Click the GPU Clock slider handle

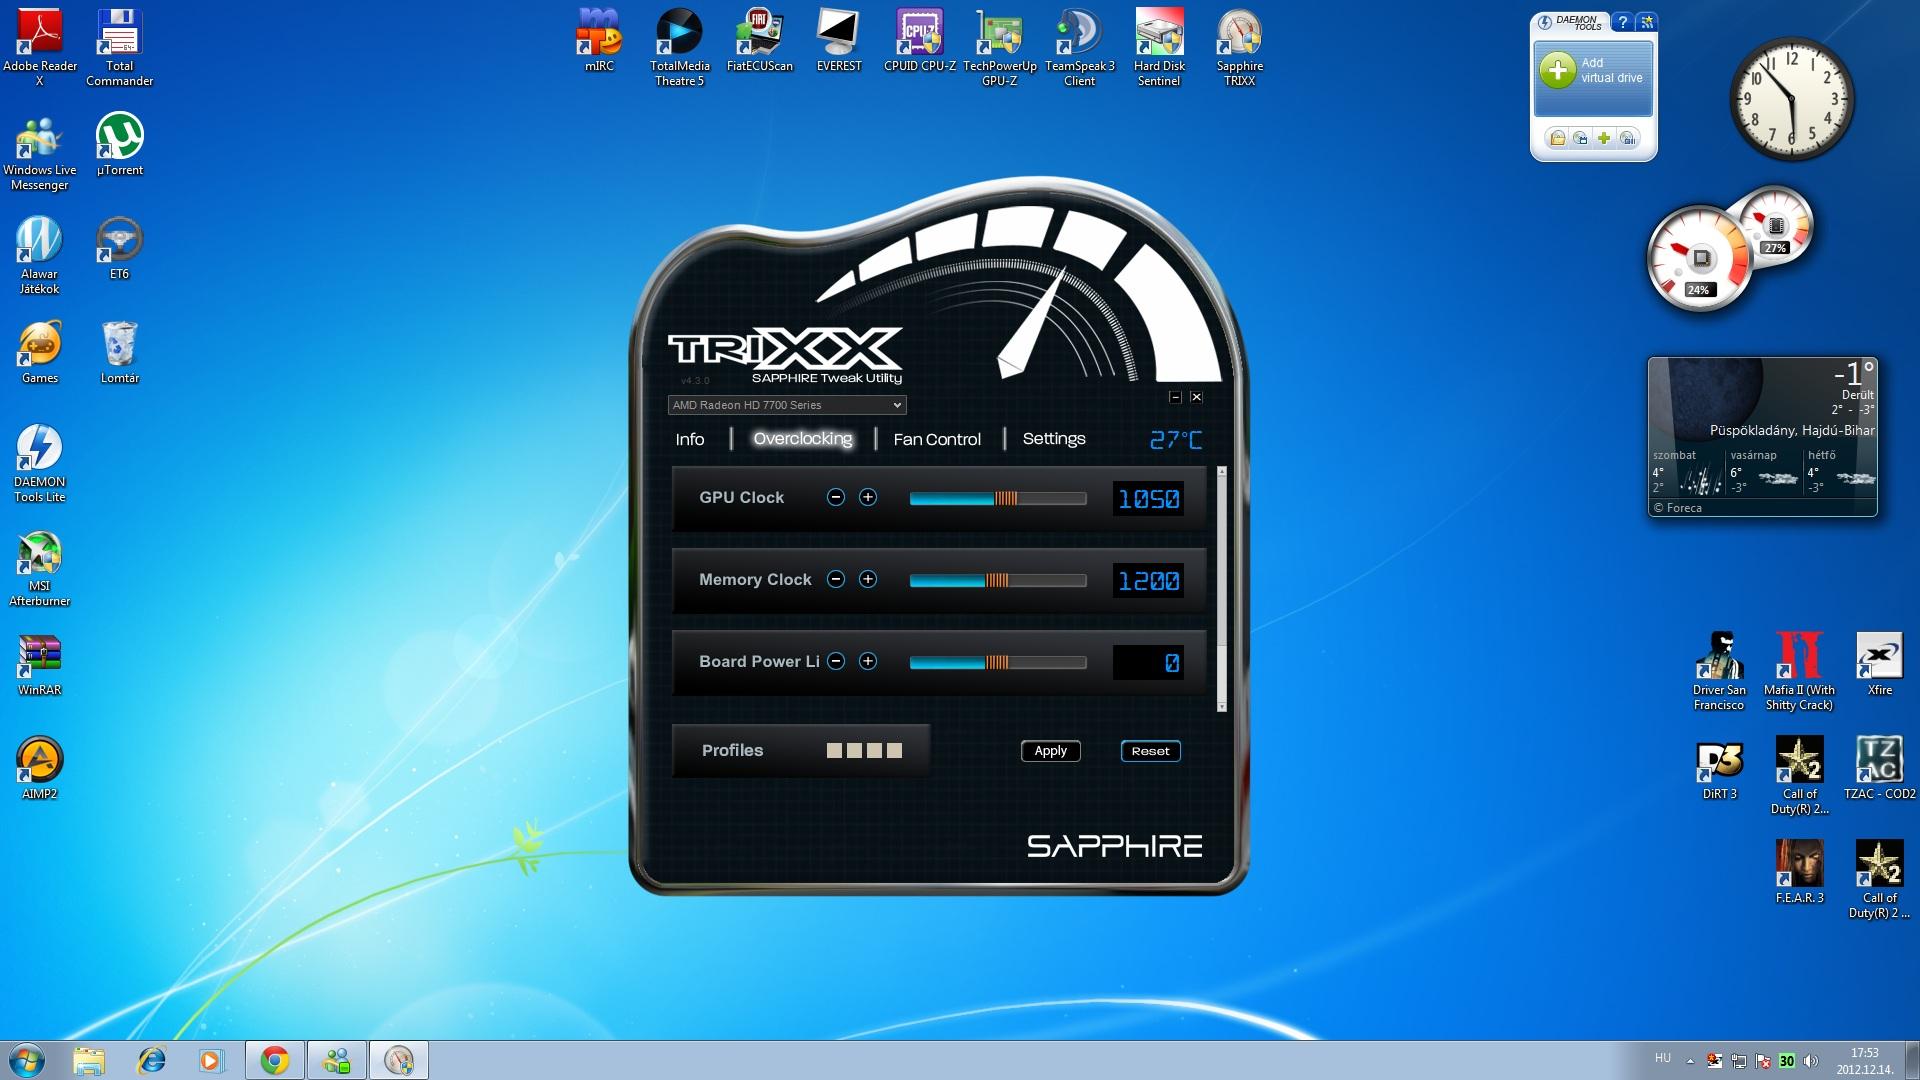(x=1005, y=498)
